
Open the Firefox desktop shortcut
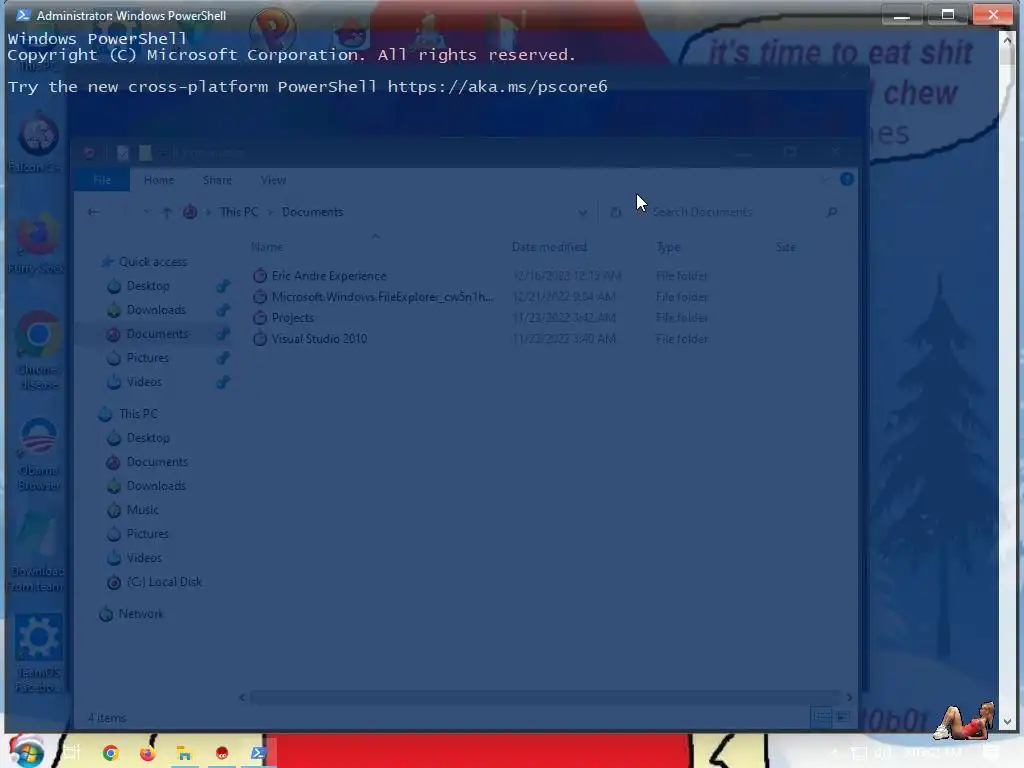pyautogui.click(x=38, y=234)
